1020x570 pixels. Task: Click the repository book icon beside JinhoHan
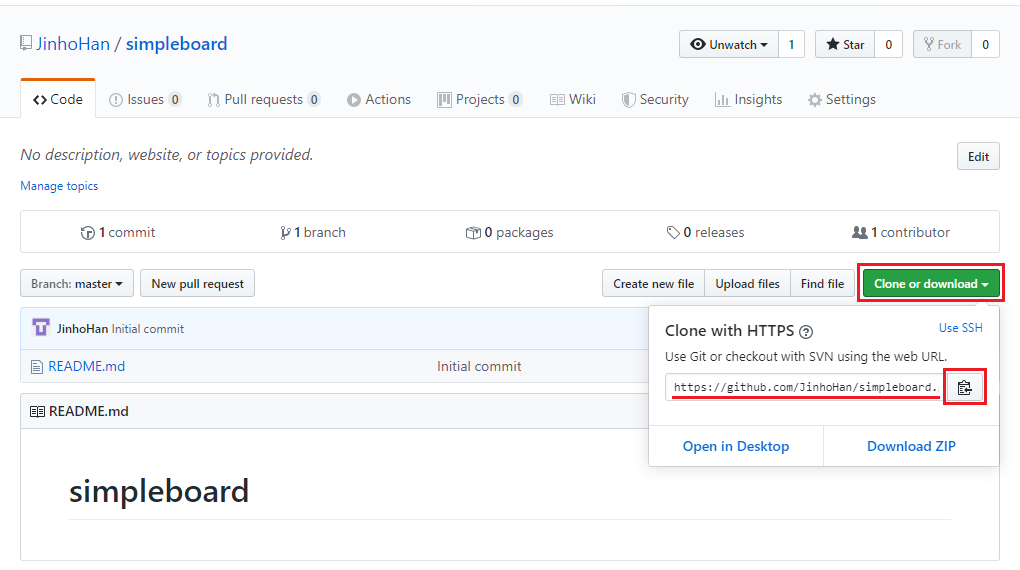click(26, 44)
